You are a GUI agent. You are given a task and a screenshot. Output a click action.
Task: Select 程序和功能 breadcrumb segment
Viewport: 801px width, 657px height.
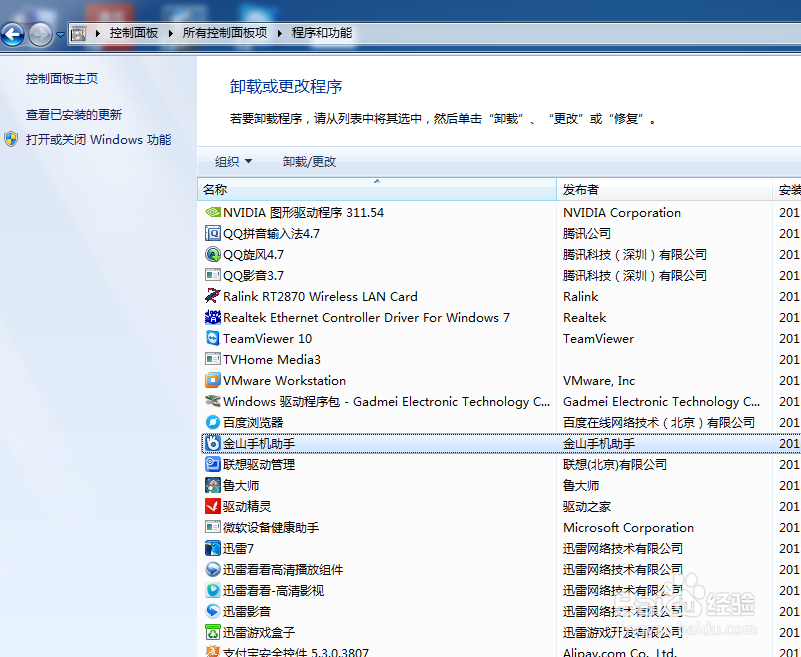322,33
